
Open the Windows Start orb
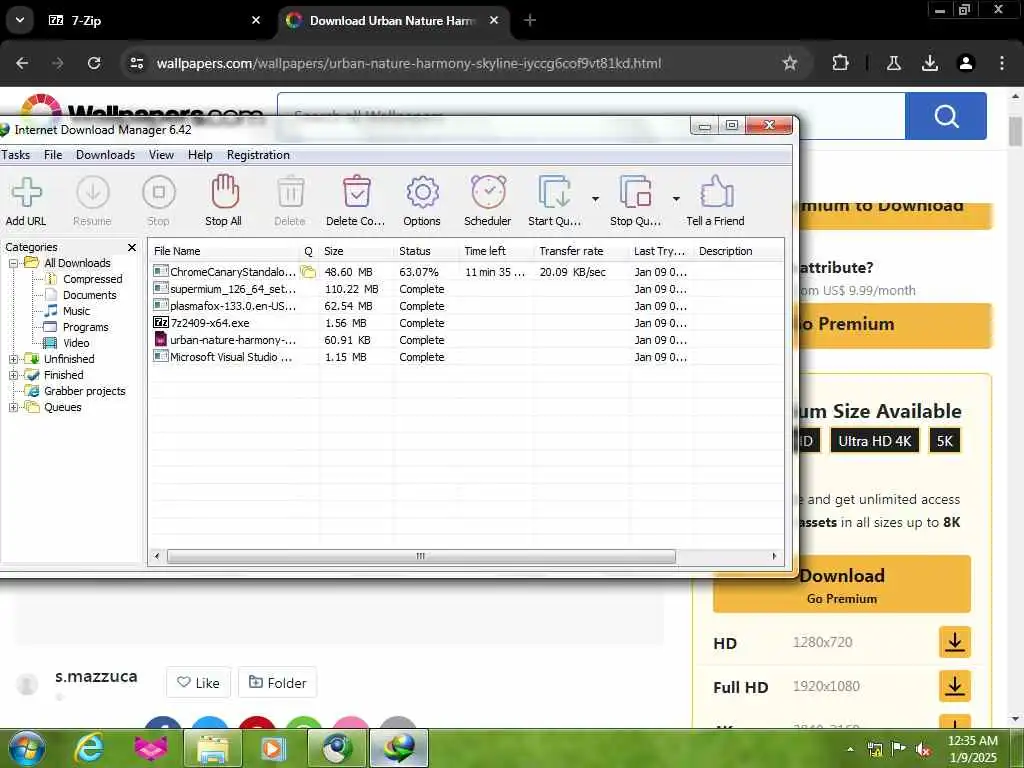(x=26, y=748)
